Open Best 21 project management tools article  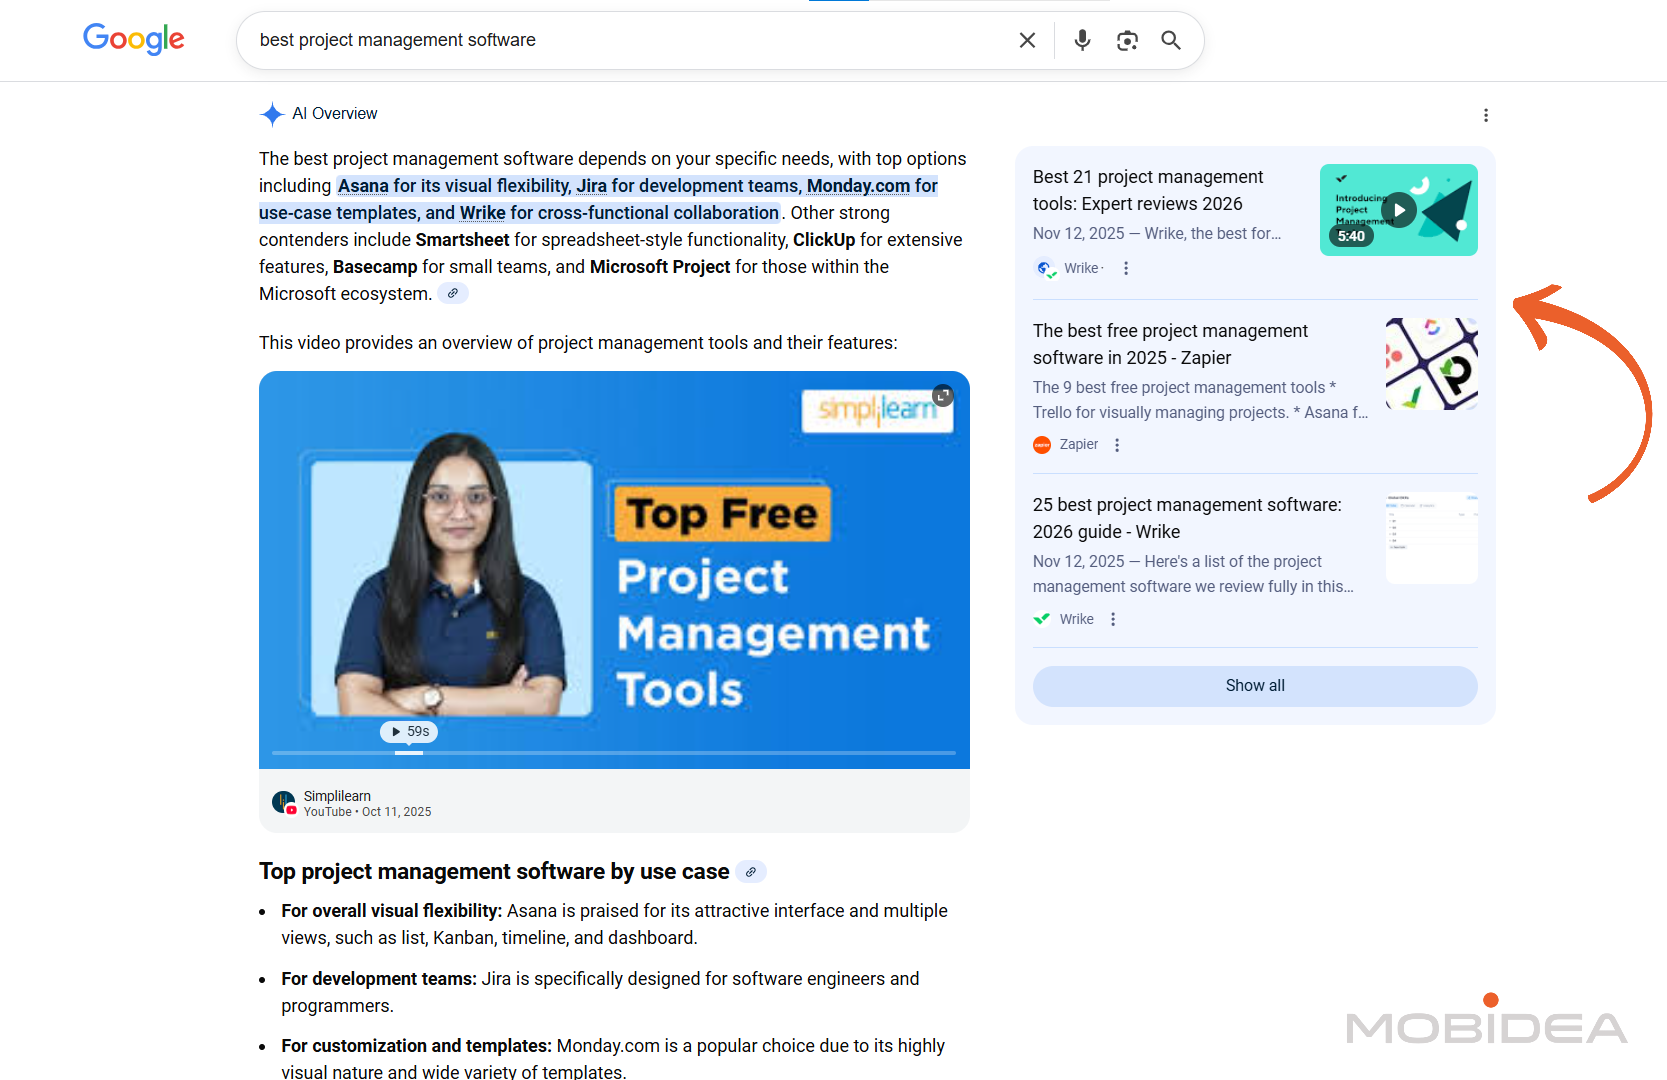click(1148, 190)
